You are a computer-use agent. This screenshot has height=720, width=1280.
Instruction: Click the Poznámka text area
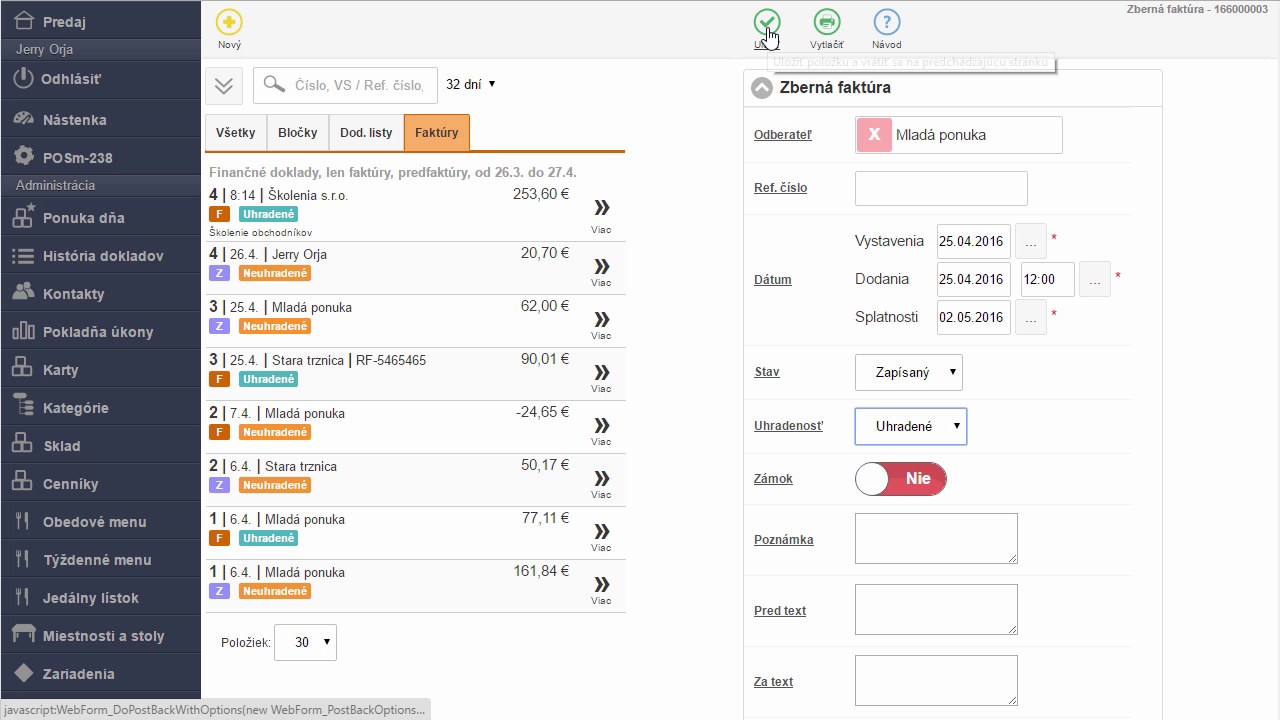click(x=936, y=538)
